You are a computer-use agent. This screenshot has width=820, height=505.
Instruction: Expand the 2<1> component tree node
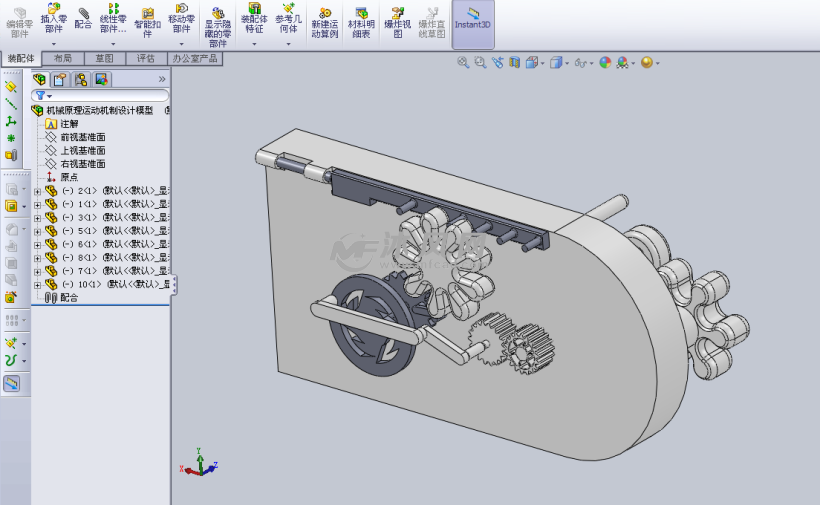click(x=37, y=191)
